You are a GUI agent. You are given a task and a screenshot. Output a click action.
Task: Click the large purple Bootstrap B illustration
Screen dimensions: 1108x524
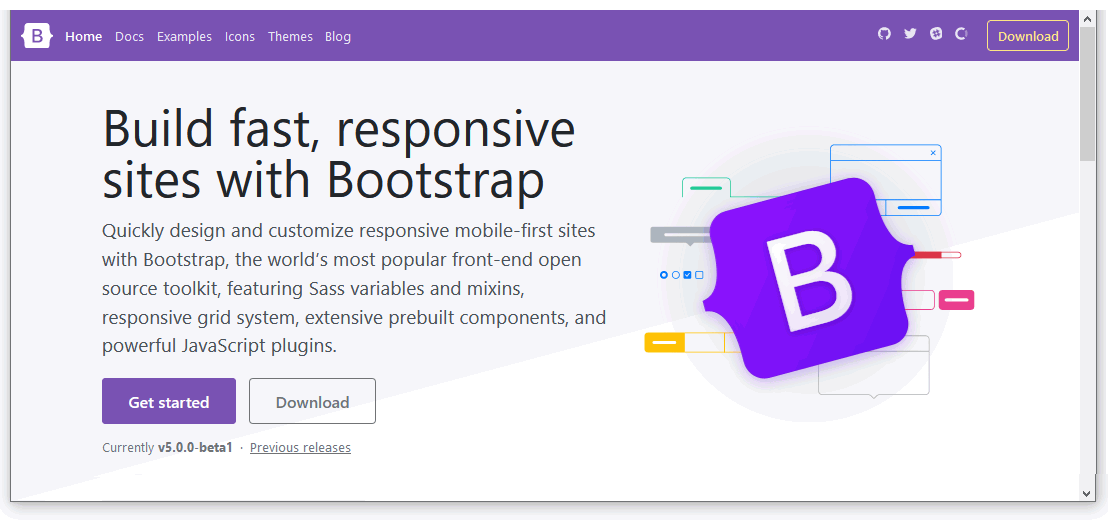click(x=808, y=278)
